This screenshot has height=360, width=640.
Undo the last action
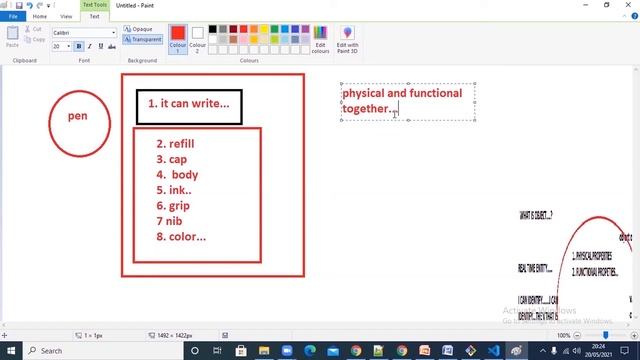pos(29,5)
